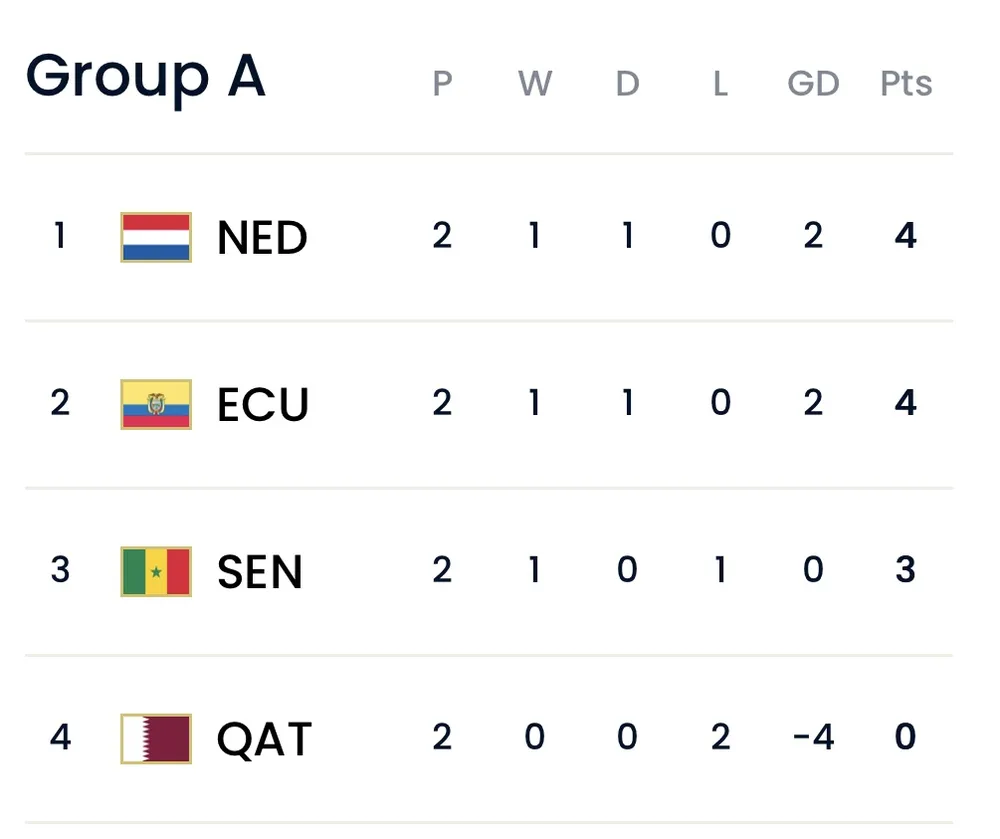
Task: Select the P (played) column header
Action: 442,84
